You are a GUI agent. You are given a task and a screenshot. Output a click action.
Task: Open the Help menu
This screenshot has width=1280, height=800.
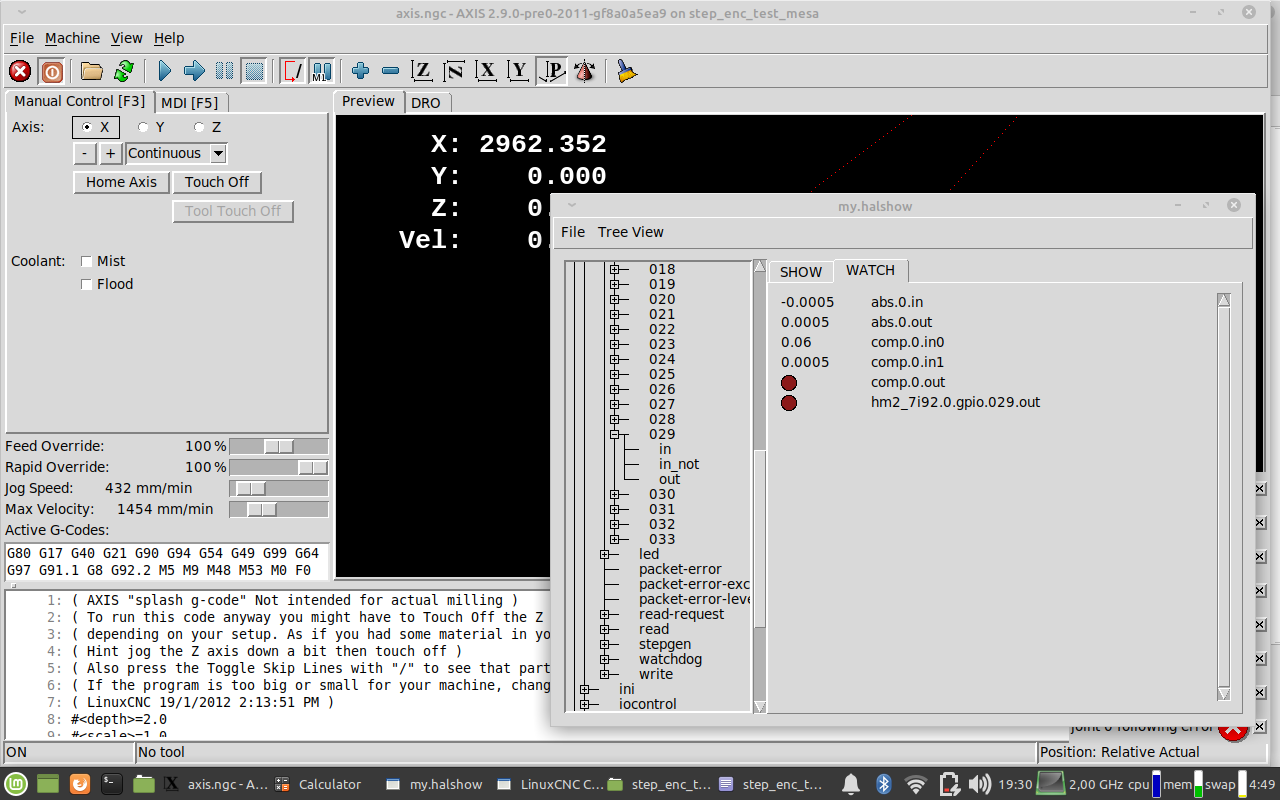point(169,38)
